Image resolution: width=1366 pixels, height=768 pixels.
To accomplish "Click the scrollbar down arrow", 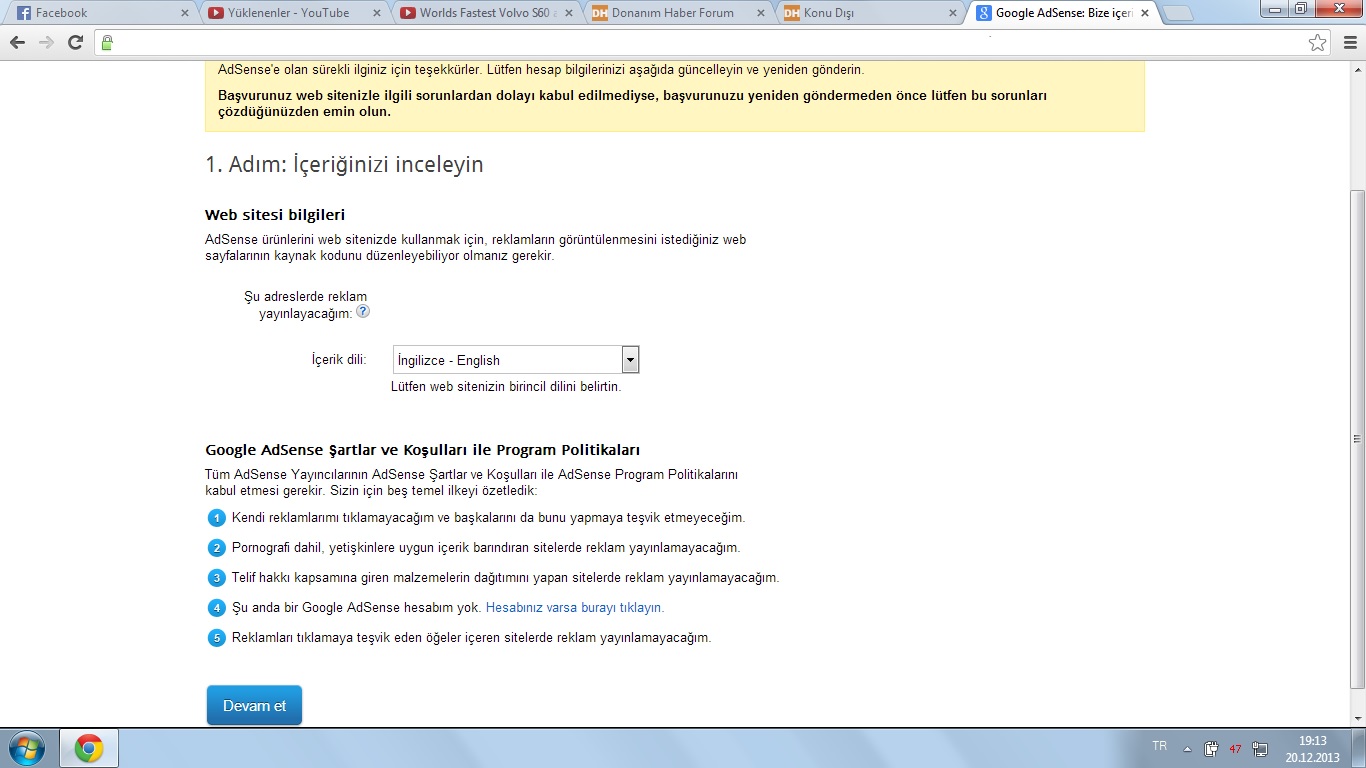I will coord(1357,719).
